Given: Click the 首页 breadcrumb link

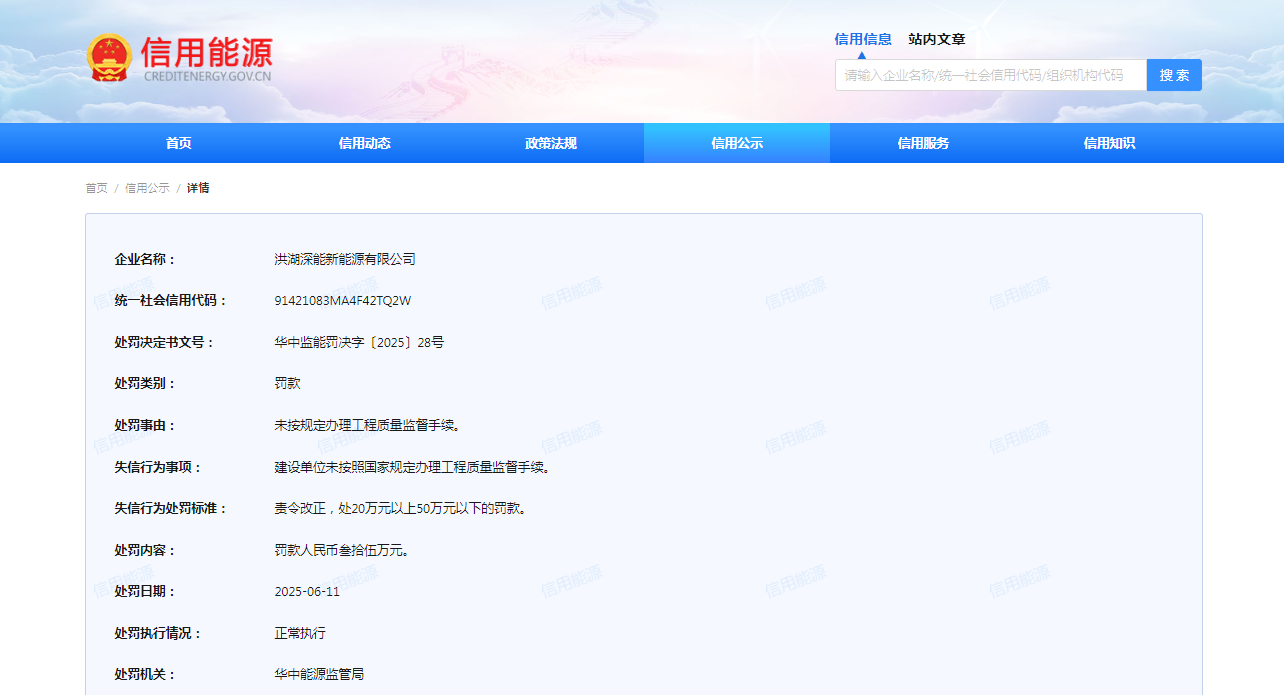Looking at the screenshot, I should [96, 188].
